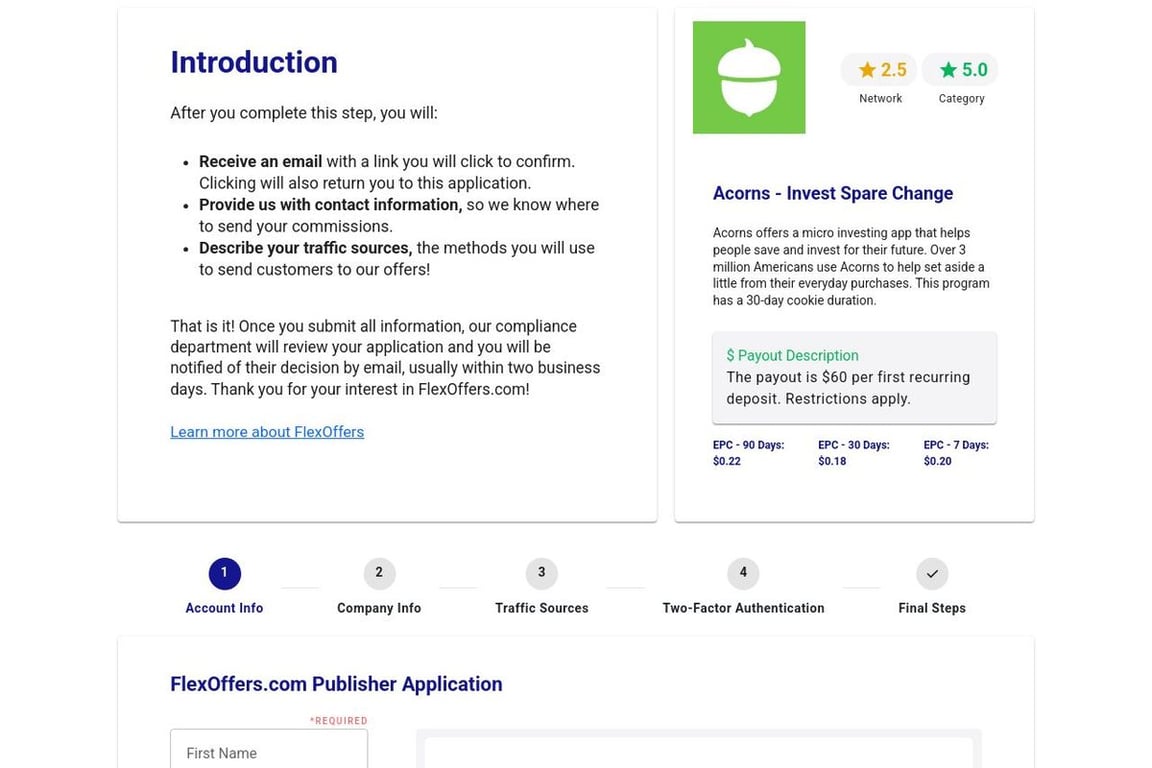
Task: Click the Company Info step label
Action: point(379,608)
